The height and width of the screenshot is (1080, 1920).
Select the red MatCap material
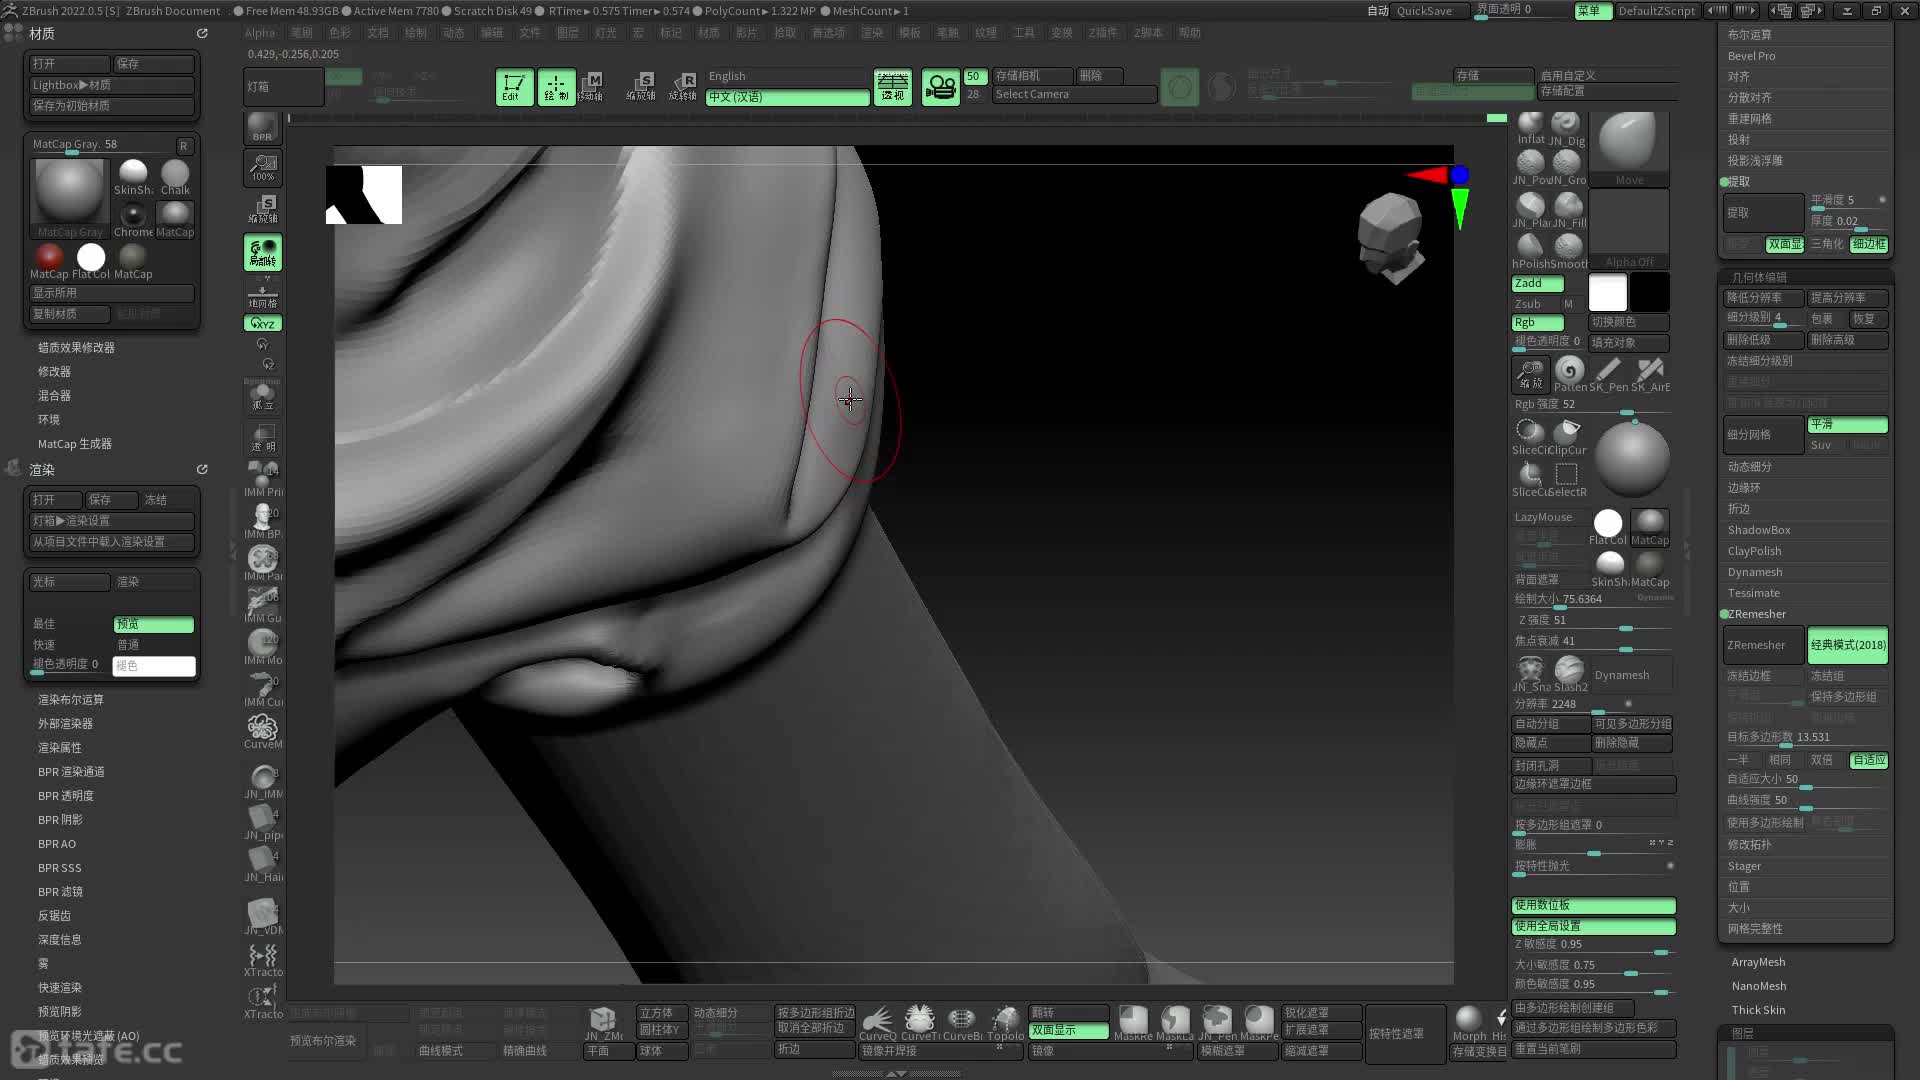(49, 262)
